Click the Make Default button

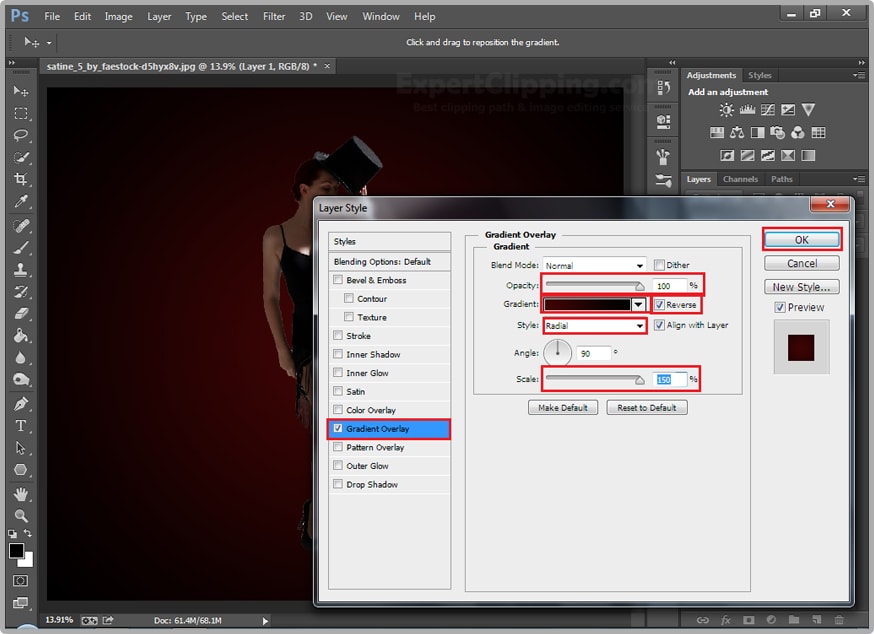pos(563,407)
